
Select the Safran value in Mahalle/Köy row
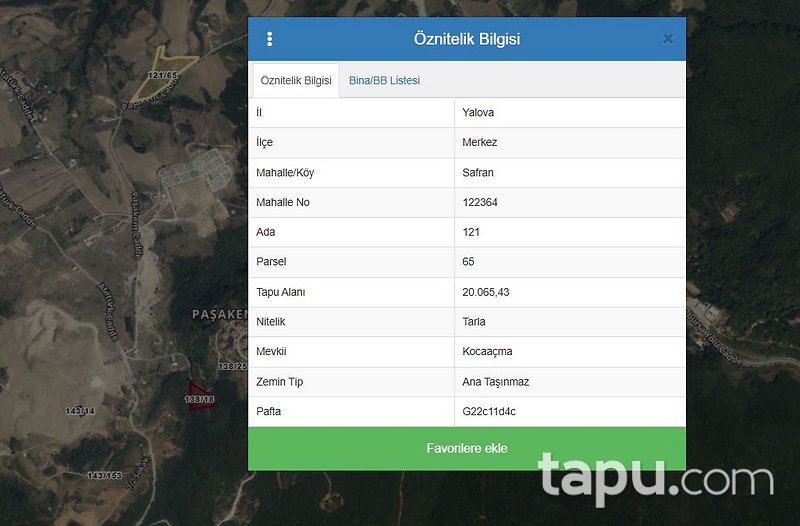478,173
